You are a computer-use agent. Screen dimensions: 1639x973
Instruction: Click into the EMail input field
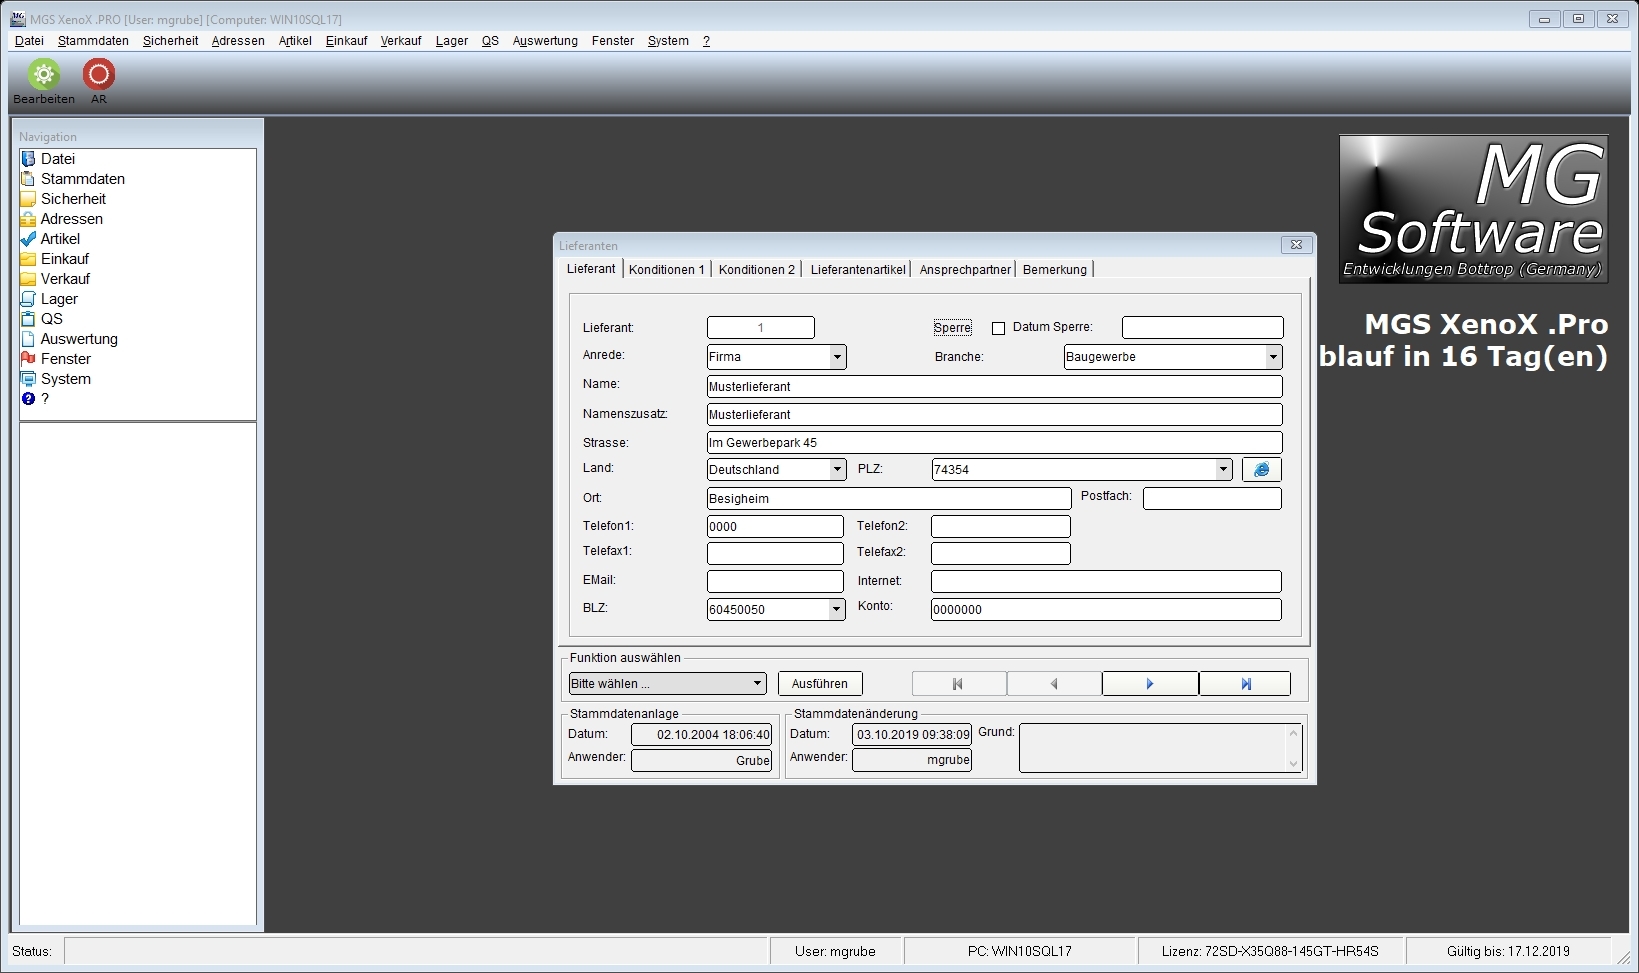point(775,581)
